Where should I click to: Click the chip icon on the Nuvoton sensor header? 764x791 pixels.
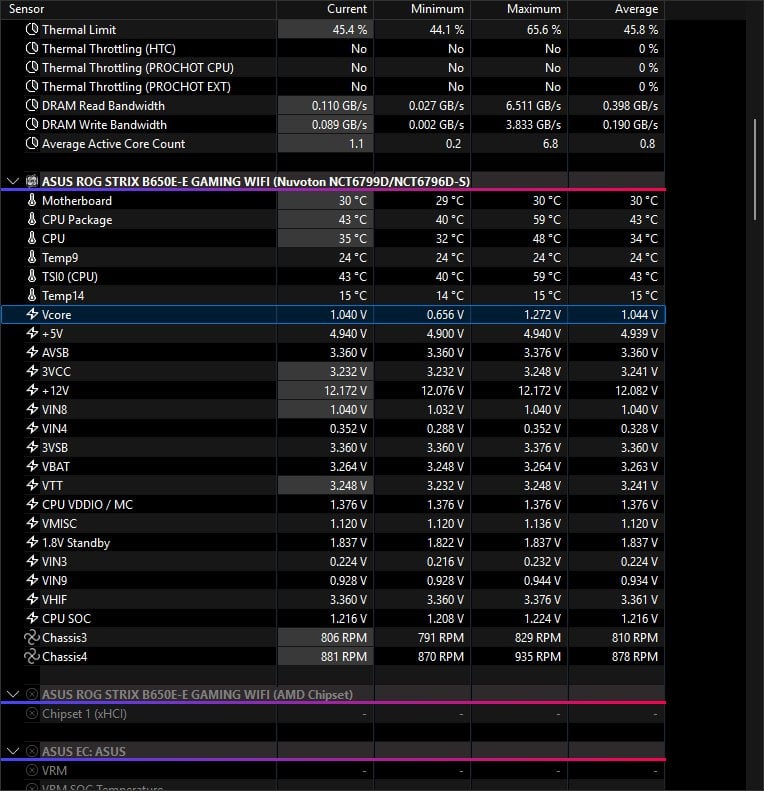coord(31,182)
